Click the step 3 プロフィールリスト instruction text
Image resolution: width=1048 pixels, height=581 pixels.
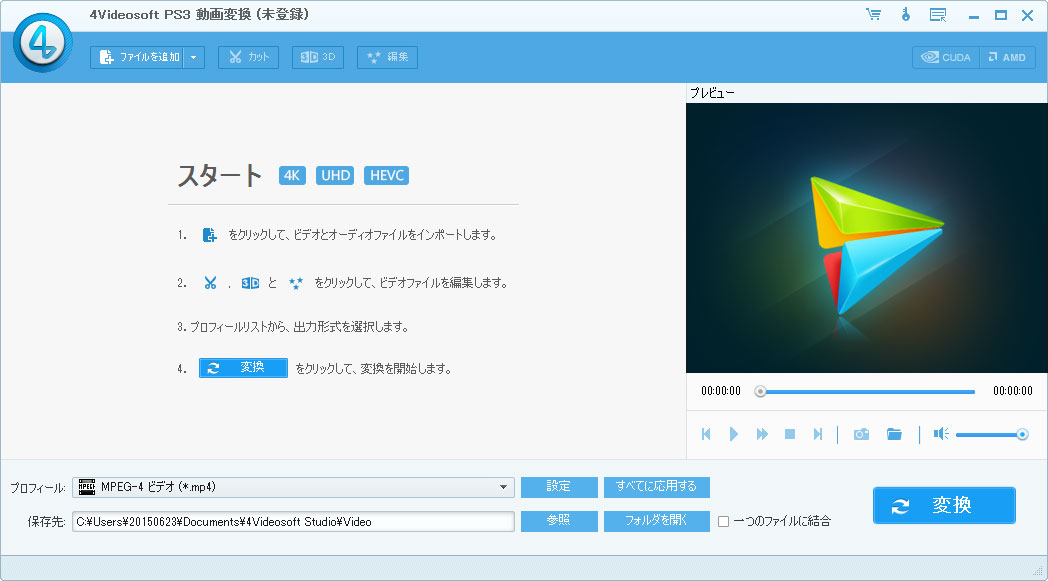tap(293, 327)
